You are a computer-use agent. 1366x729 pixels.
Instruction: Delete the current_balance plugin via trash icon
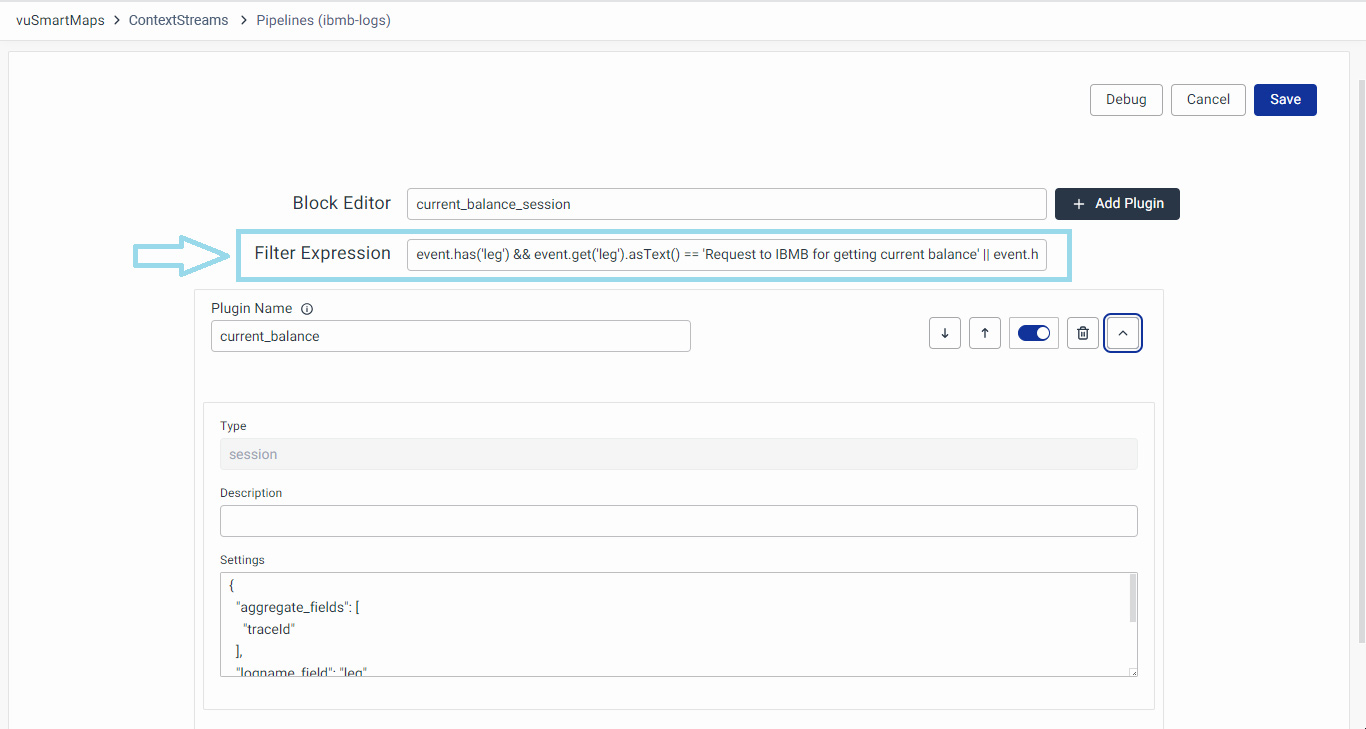(x=1083, y=333)
